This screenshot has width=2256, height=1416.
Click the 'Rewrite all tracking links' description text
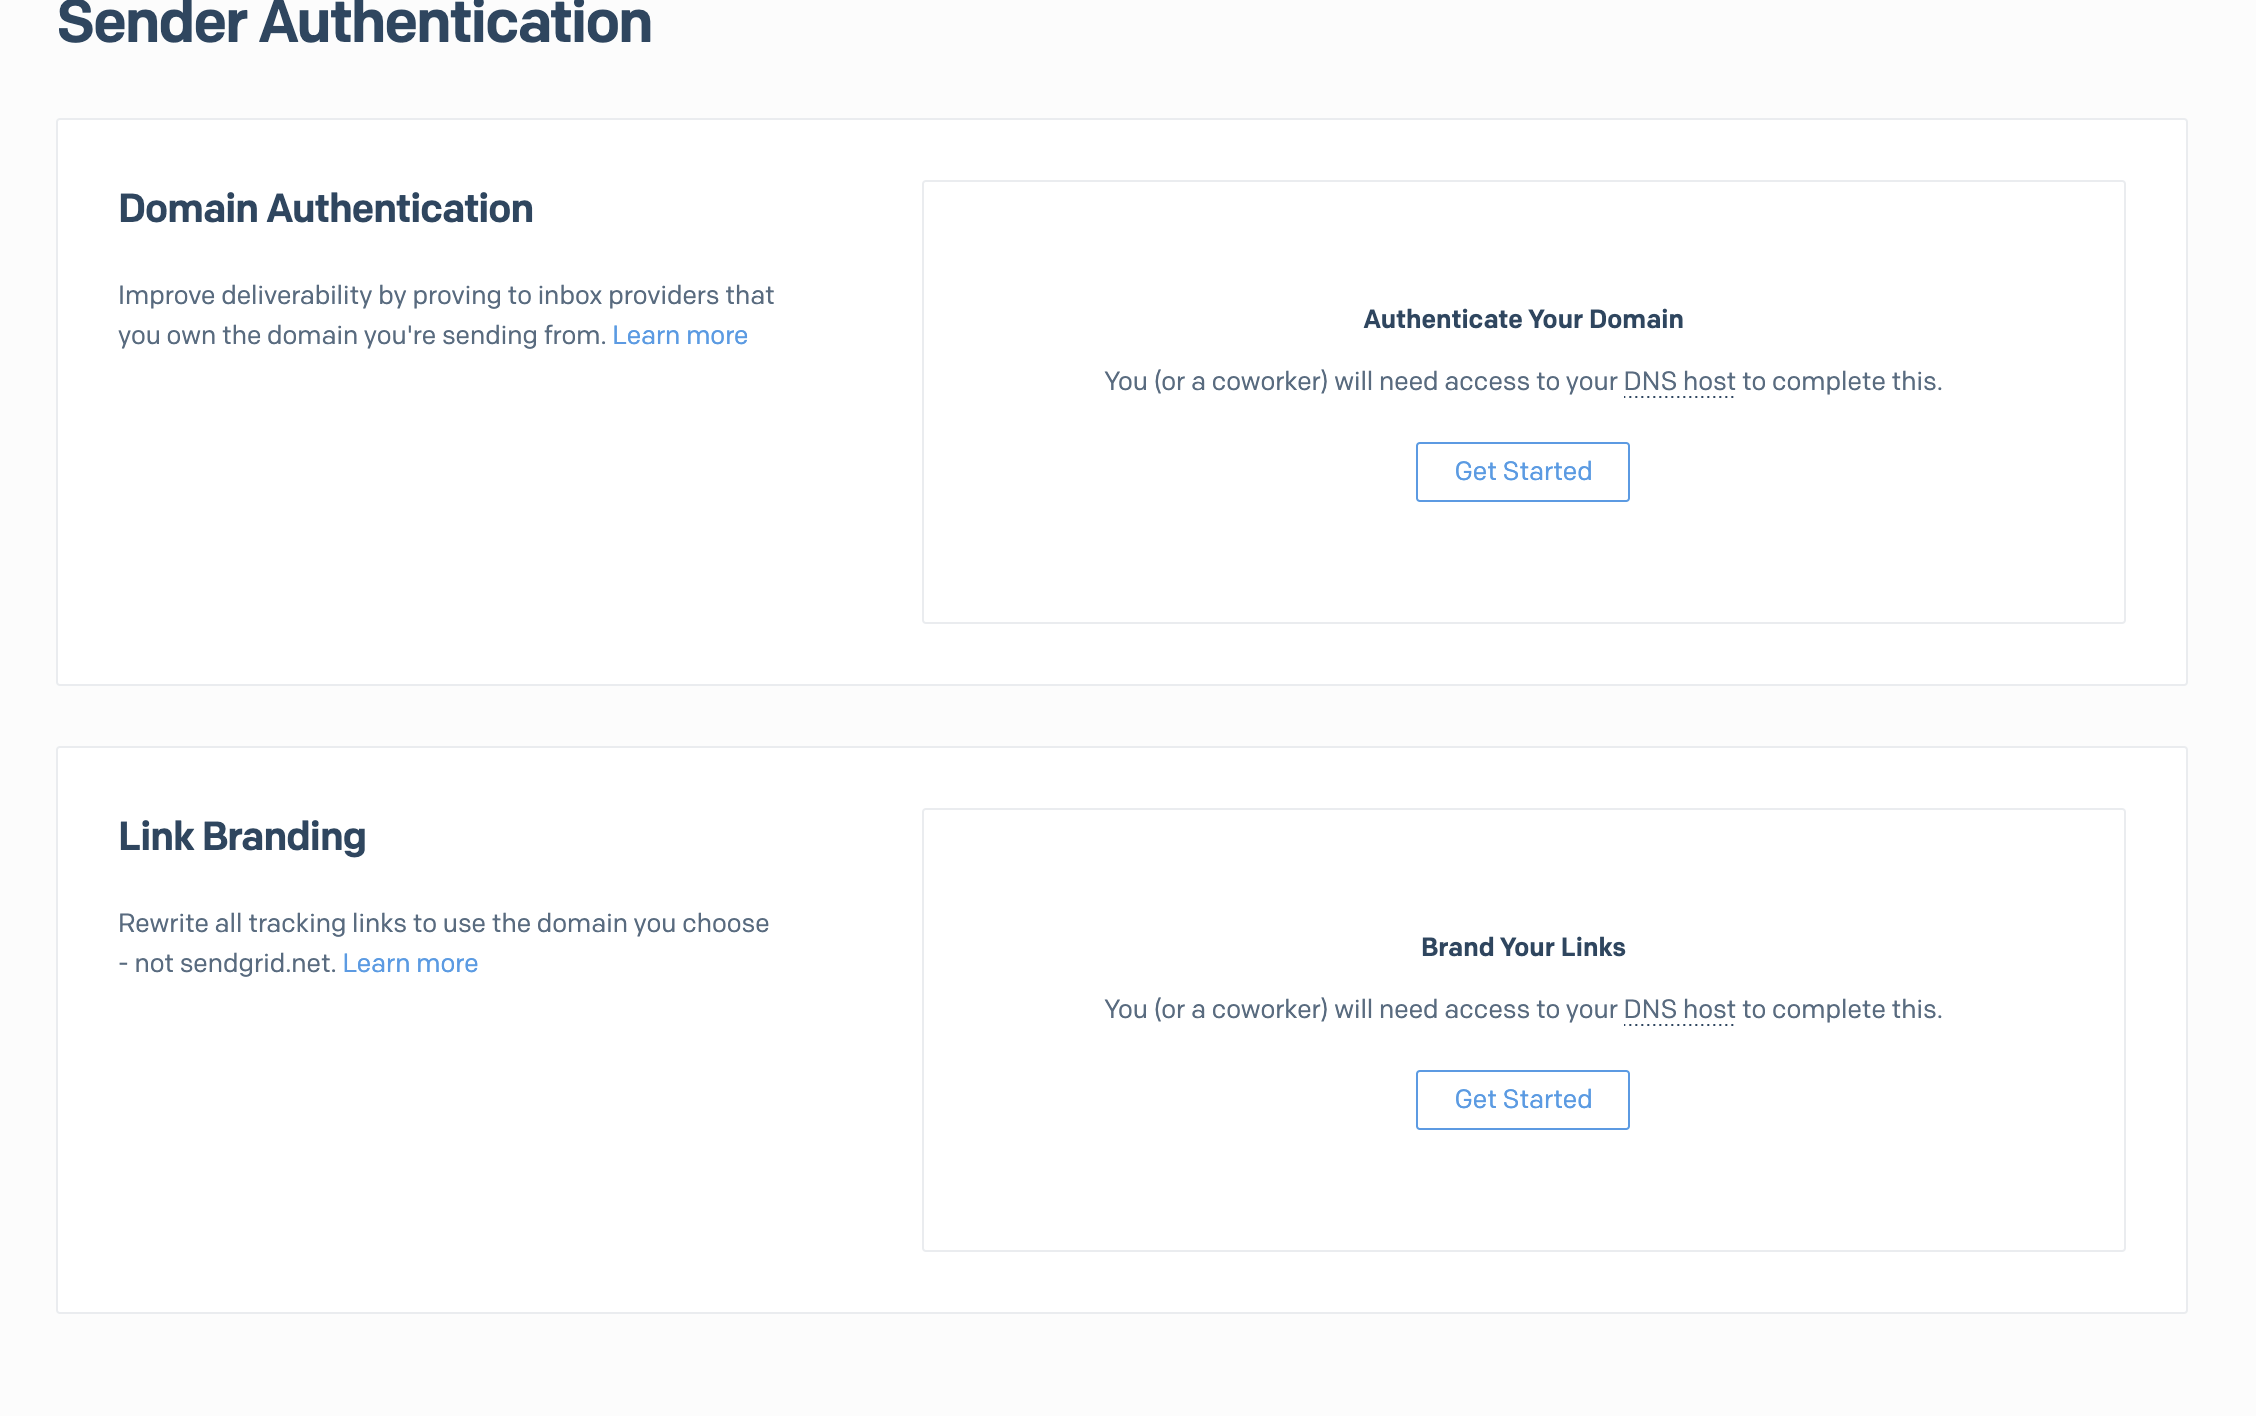coord(443,943)
